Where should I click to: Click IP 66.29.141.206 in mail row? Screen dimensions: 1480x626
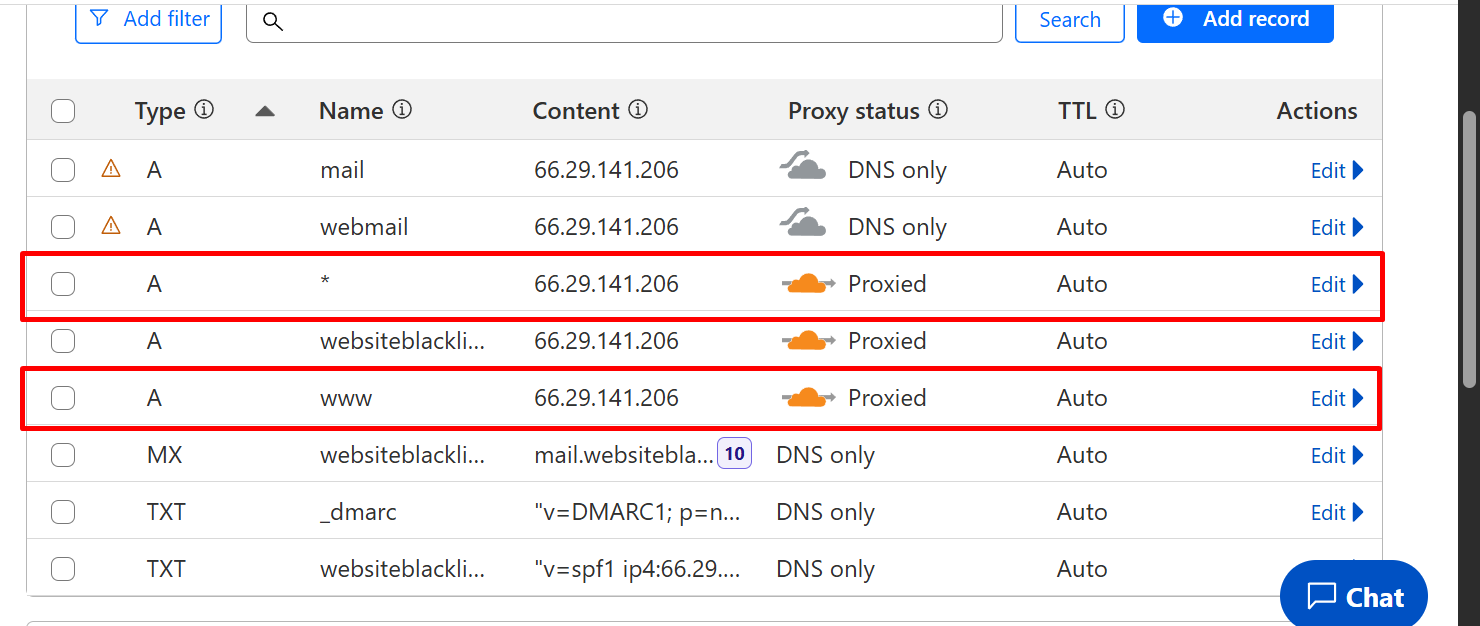[607, 170]
